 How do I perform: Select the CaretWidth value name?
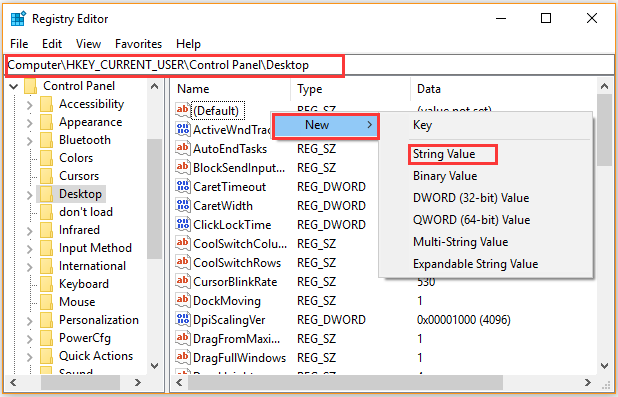point(223,205)
